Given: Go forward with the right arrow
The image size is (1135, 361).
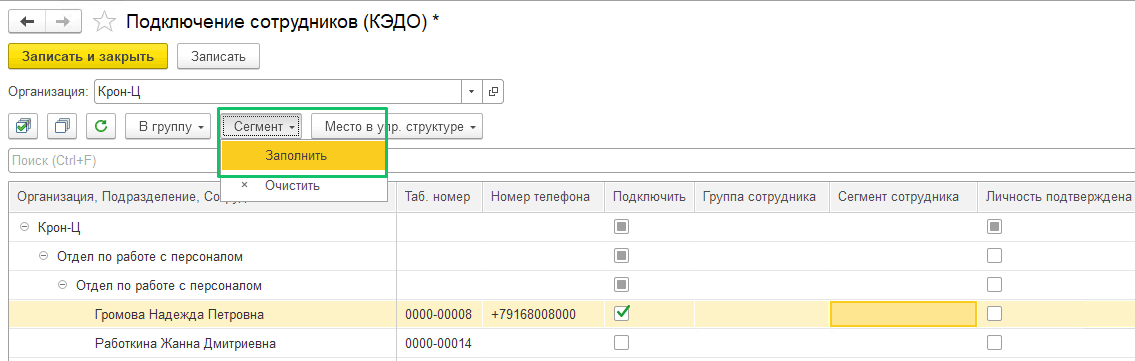Looking at the screenshot, I should pyautogui.click(x=63, y=22).
